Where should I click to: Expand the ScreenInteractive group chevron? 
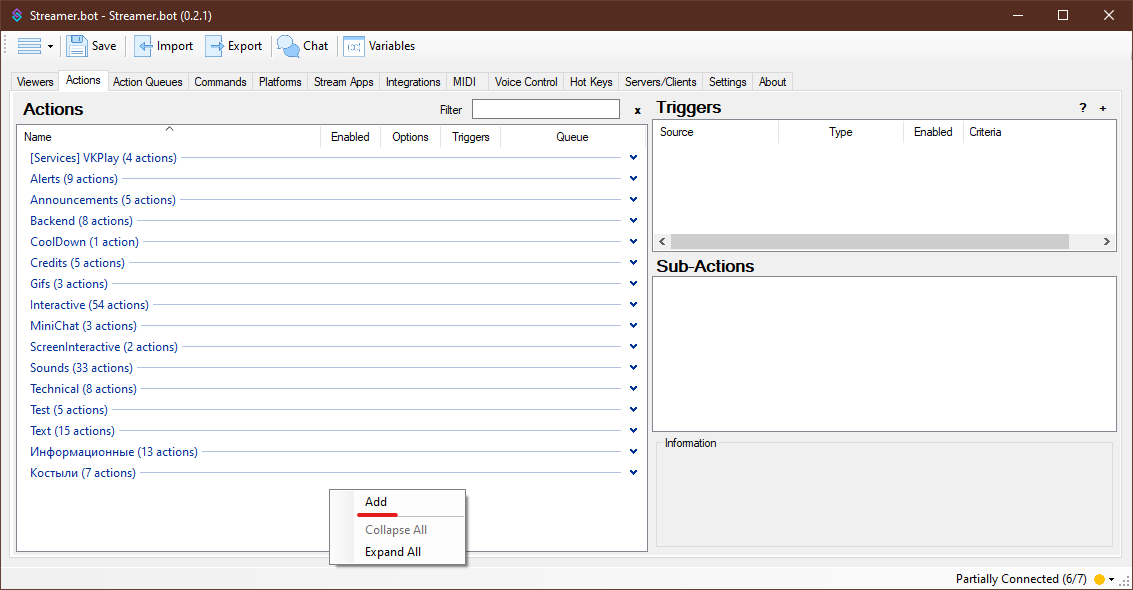click(x=634, y=346)
